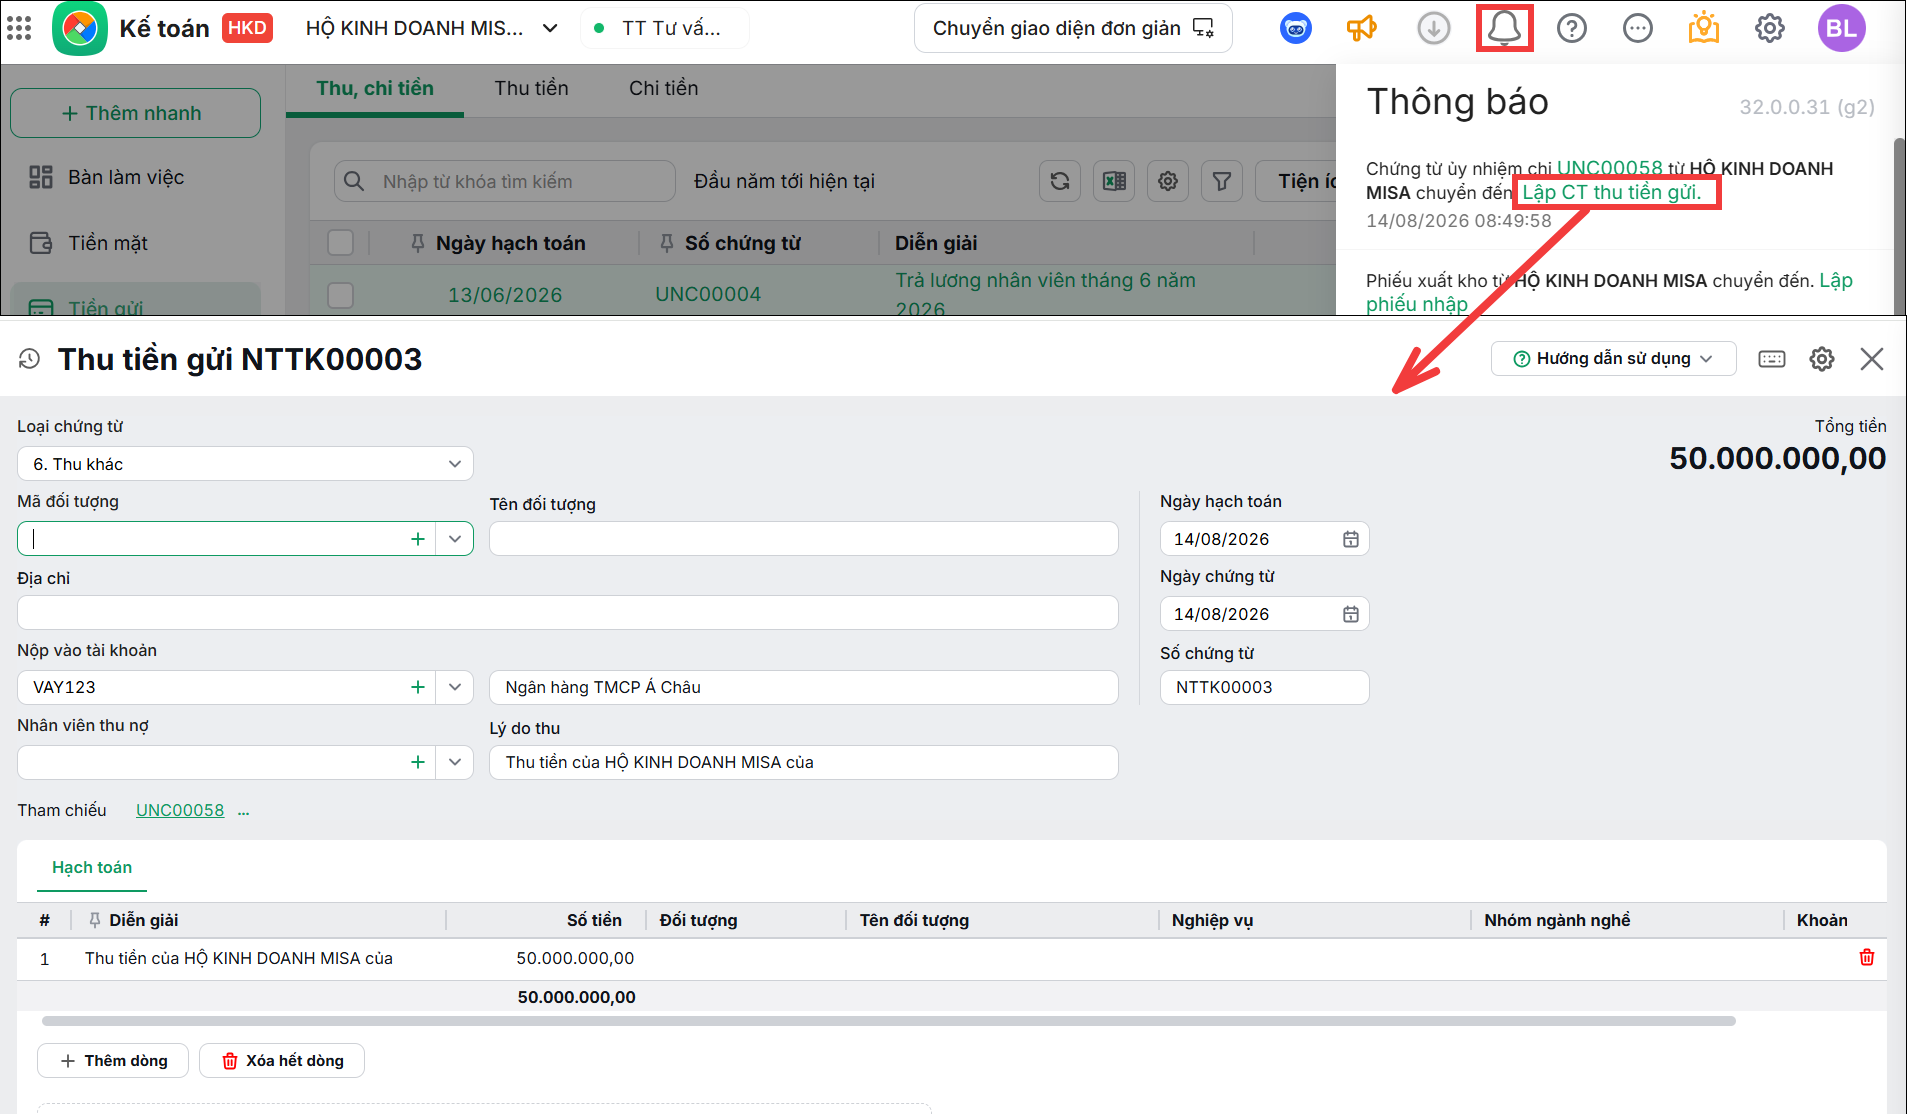
Task: Open the notification bell icon
Action: pyautogui.click(x=1505, y=28)
